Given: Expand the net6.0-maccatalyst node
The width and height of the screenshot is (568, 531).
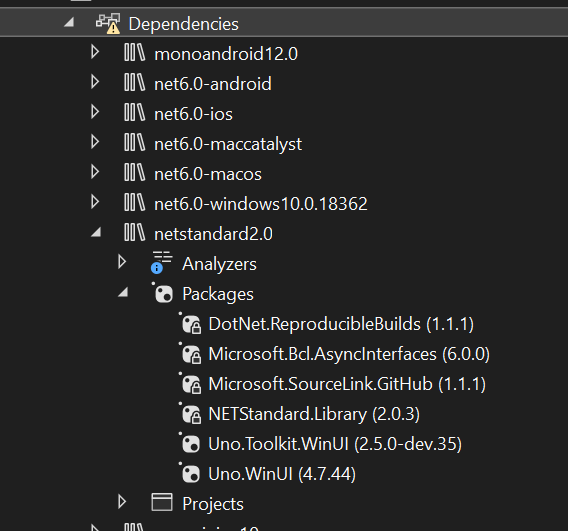Looking at the screenshot, I should point(95,142).
